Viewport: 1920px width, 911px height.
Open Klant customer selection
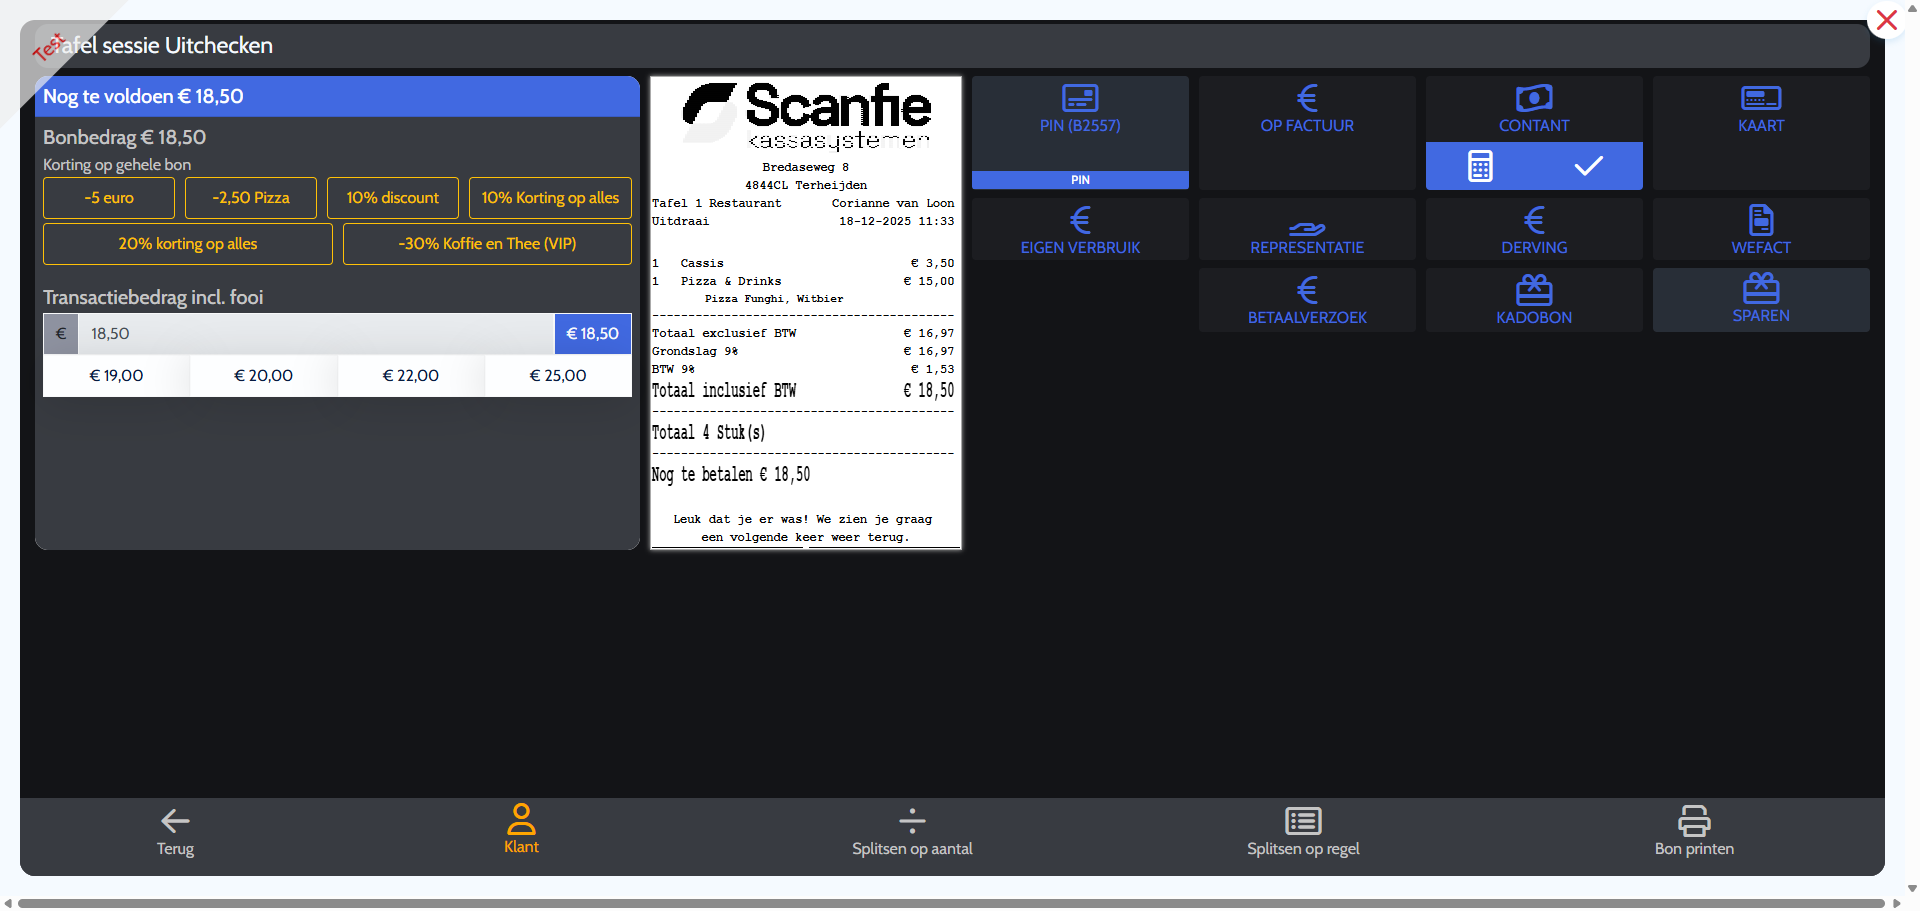[x=521, y=830]
